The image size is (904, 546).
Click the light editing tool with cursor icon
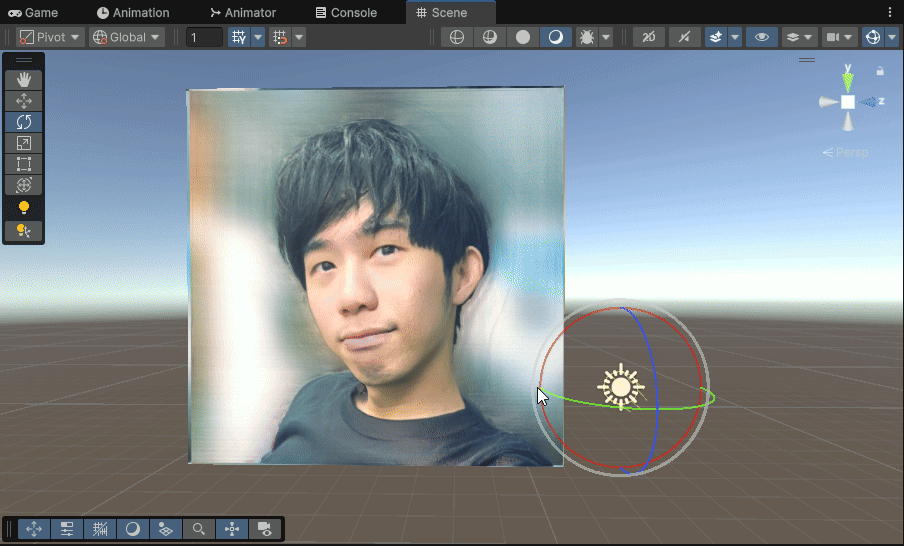pyautogui.click(x=24, y=231)
